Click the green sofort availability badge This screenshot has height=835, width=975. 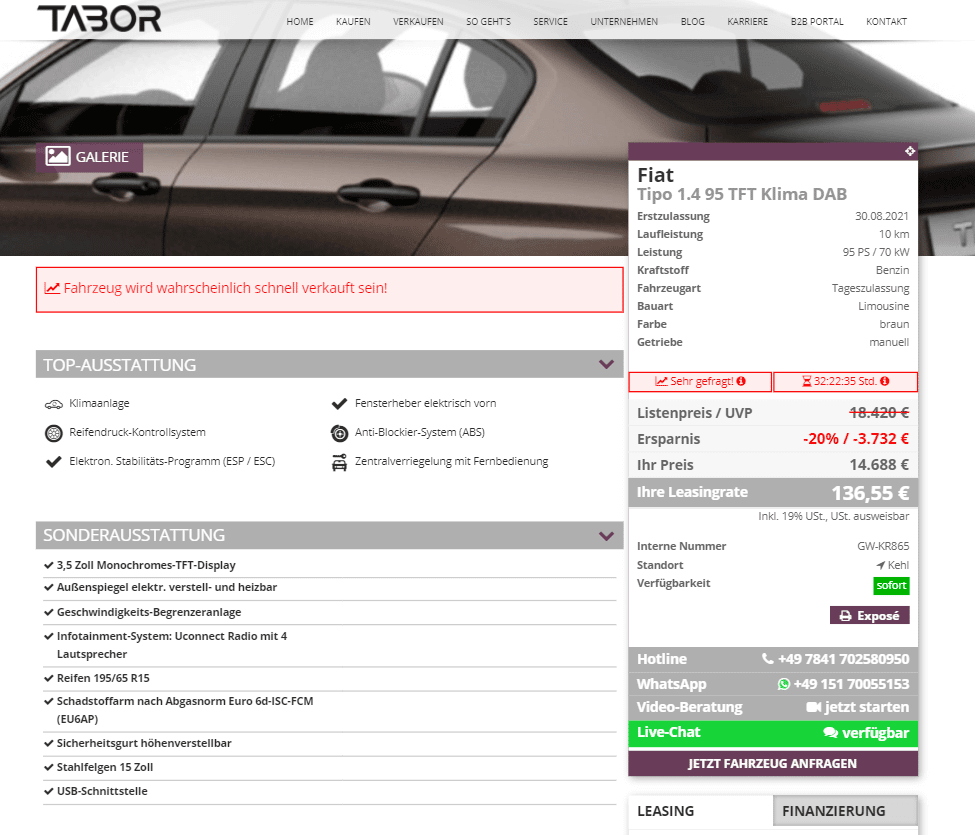click(x=891, y=586)
